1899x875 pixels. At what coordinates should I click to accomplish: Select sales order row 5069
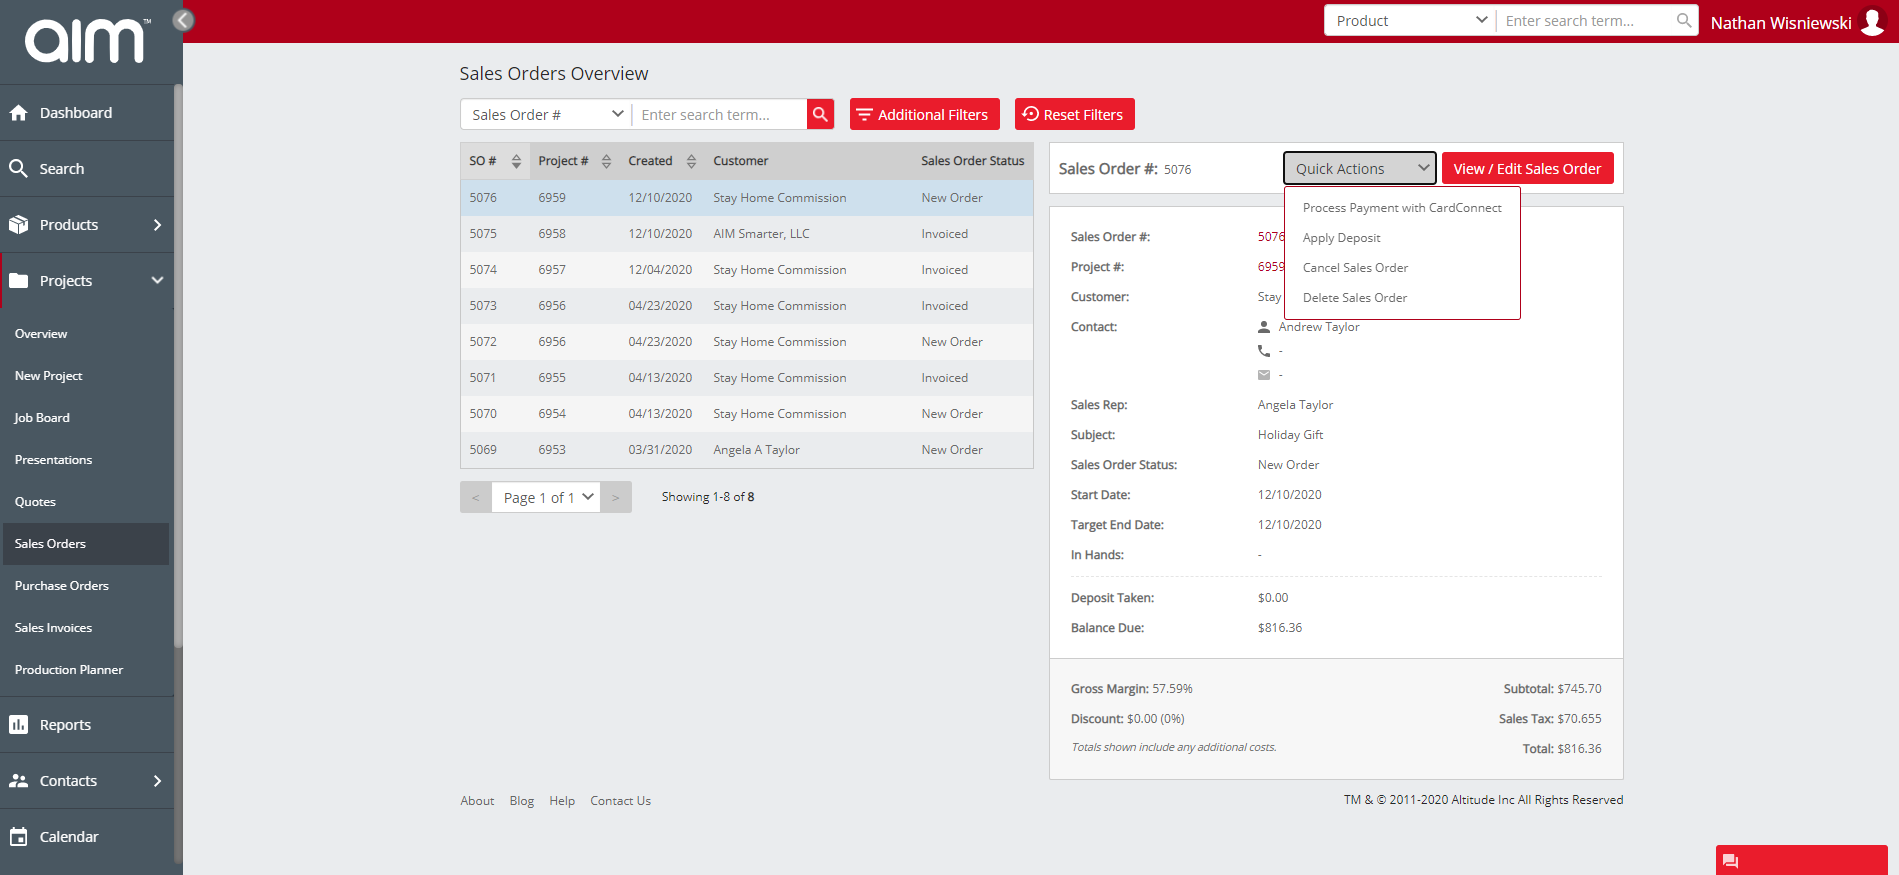[747, 450]
